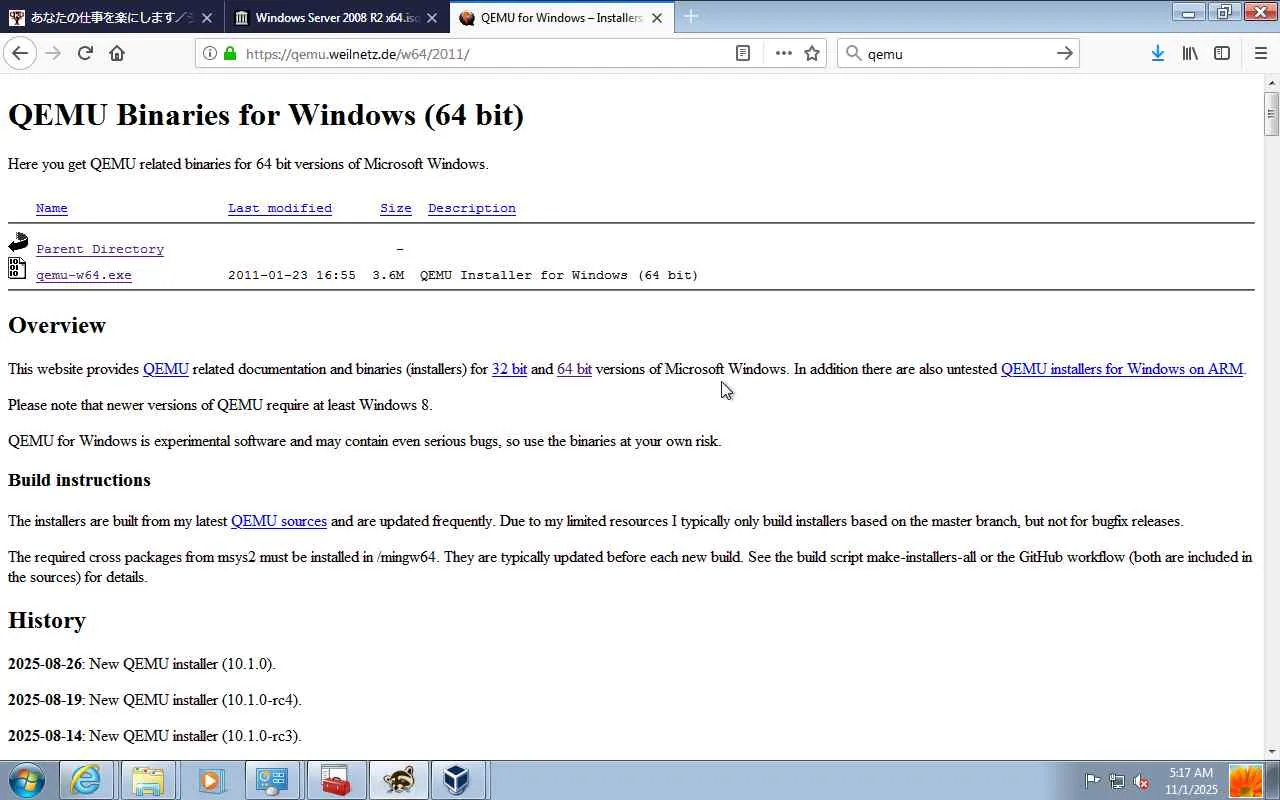Image resolution: width=1280 pixels, height=800 pixels.
Task: Click the disabled forward arrow
Action: (x=53, y=53)
